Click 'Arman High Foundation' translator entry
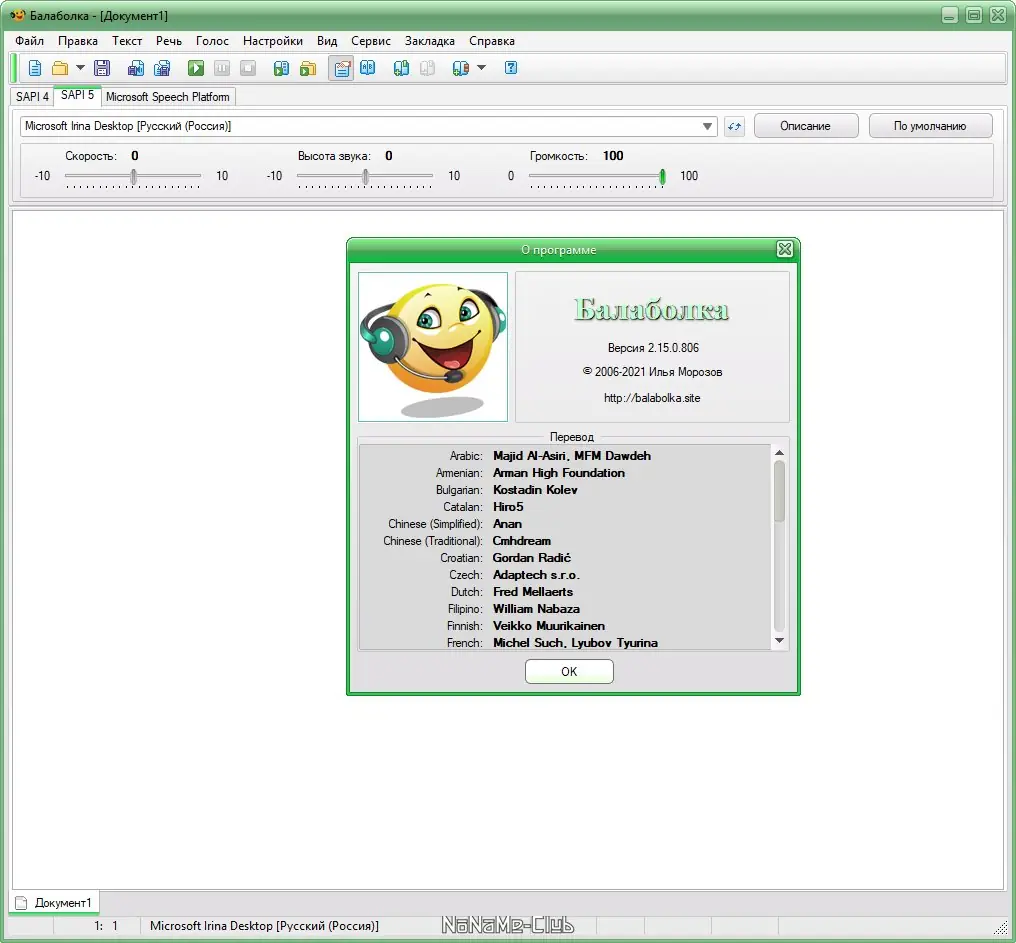The width and height of the screenshot is (1016, 943). pos(559,472)
